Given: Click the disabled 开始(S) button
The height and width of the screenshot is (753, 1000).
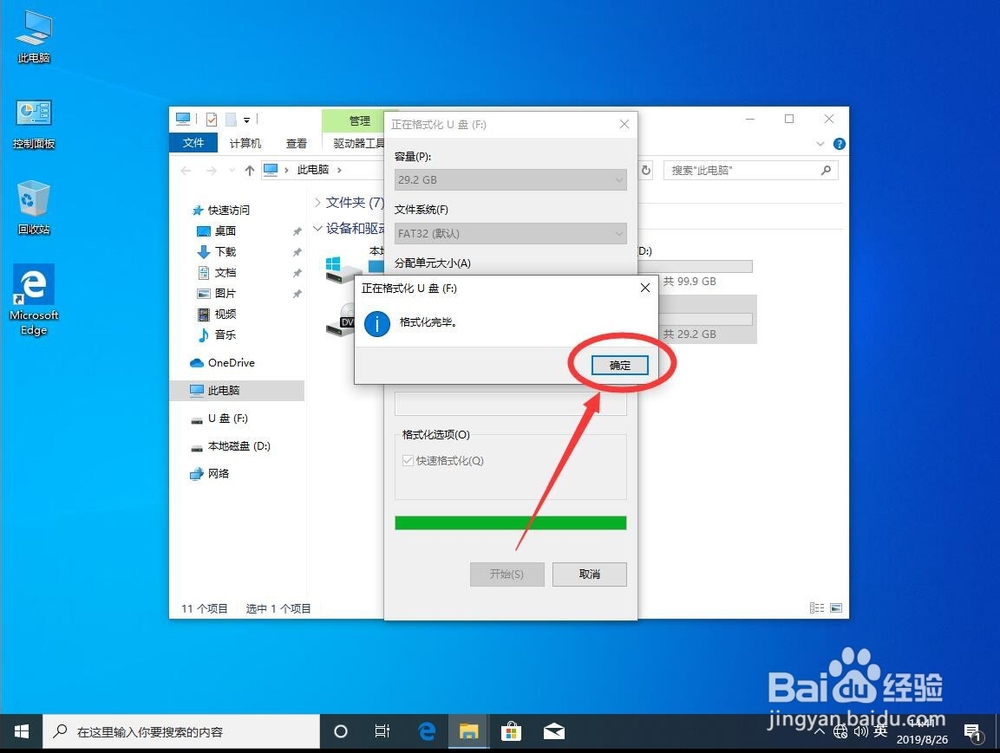Looking at the screenshot, I should point(507,574).
